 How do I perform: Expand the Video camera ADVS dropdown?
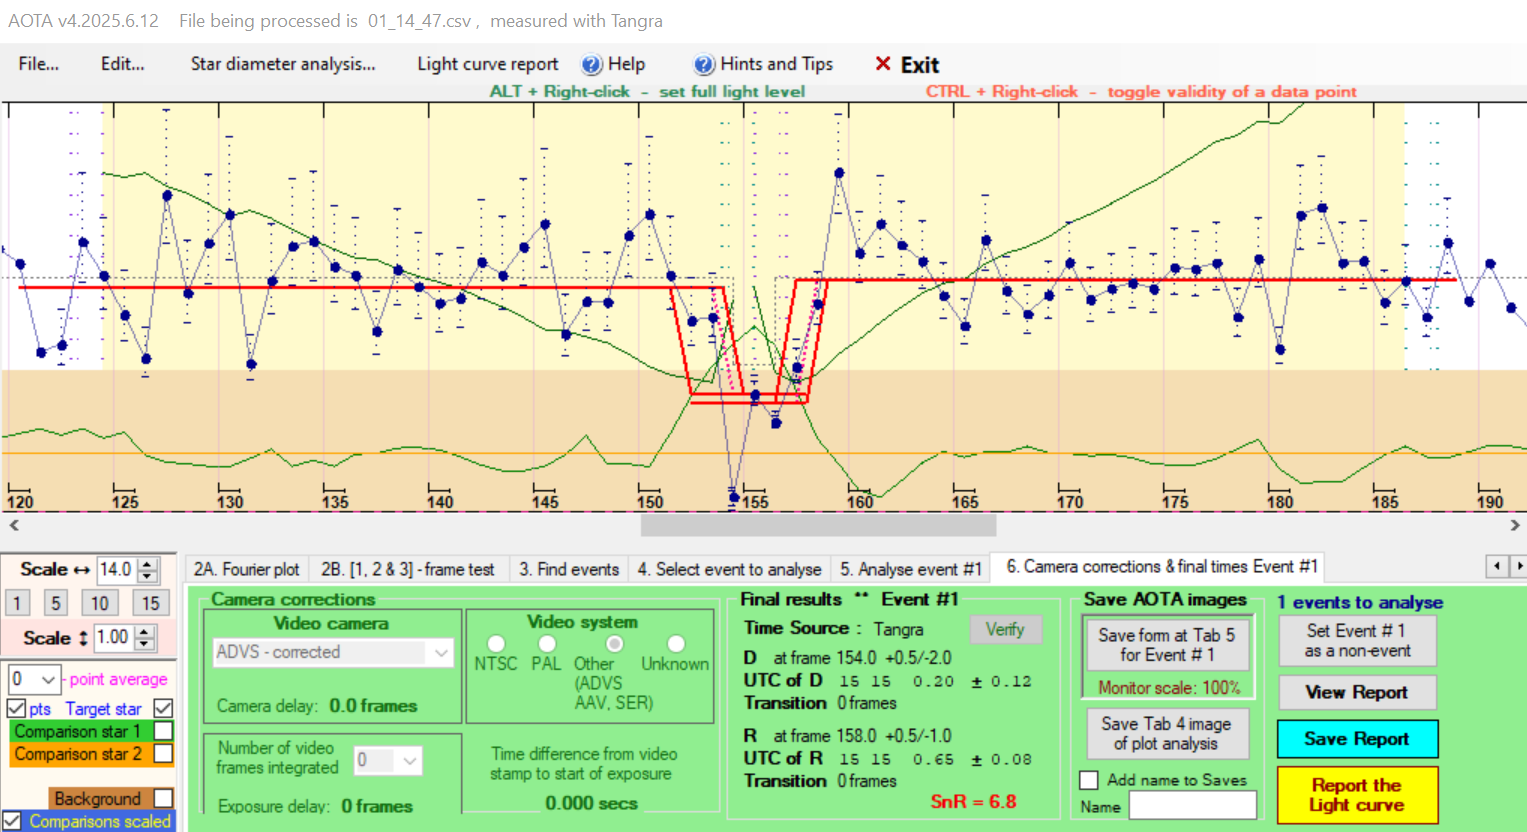(x=440, y=652)
